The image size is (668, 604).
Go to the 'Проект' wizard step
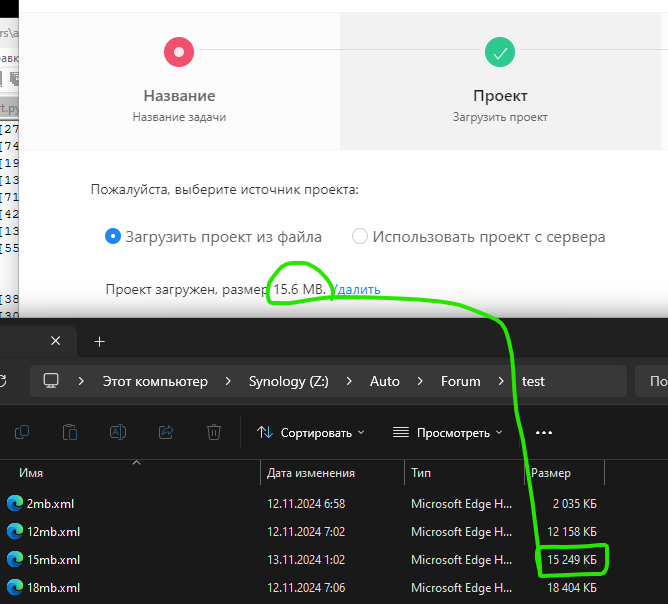point(500,52)
